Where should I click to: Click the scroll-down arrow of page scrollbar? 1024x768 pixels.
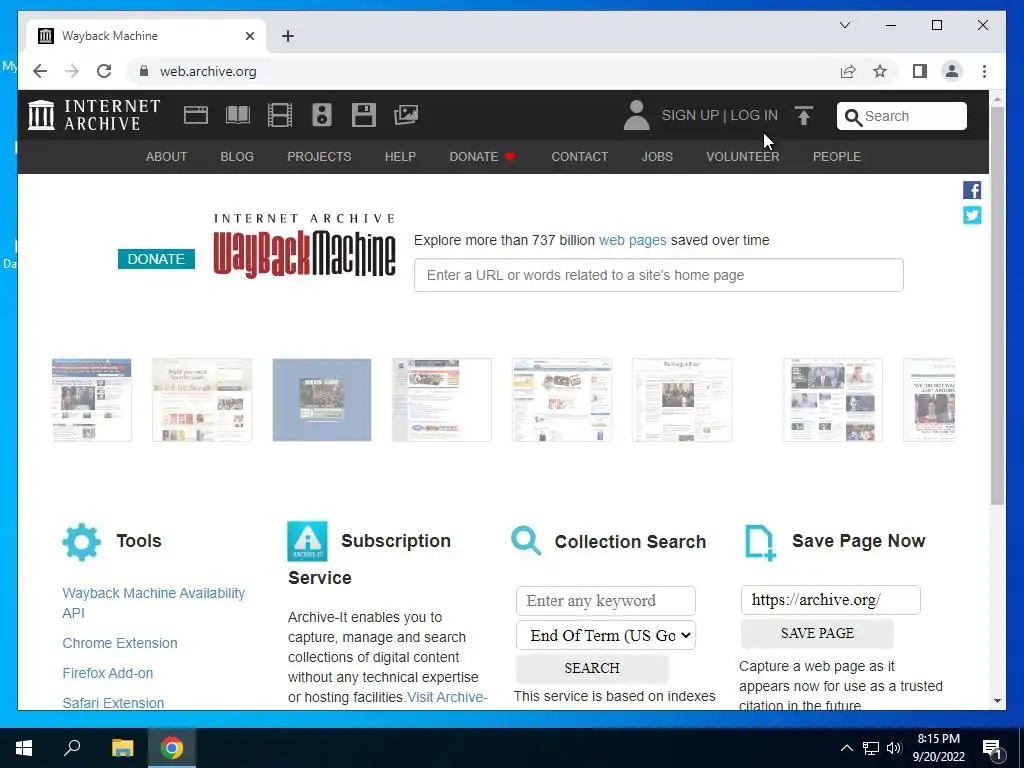(997, 701)
